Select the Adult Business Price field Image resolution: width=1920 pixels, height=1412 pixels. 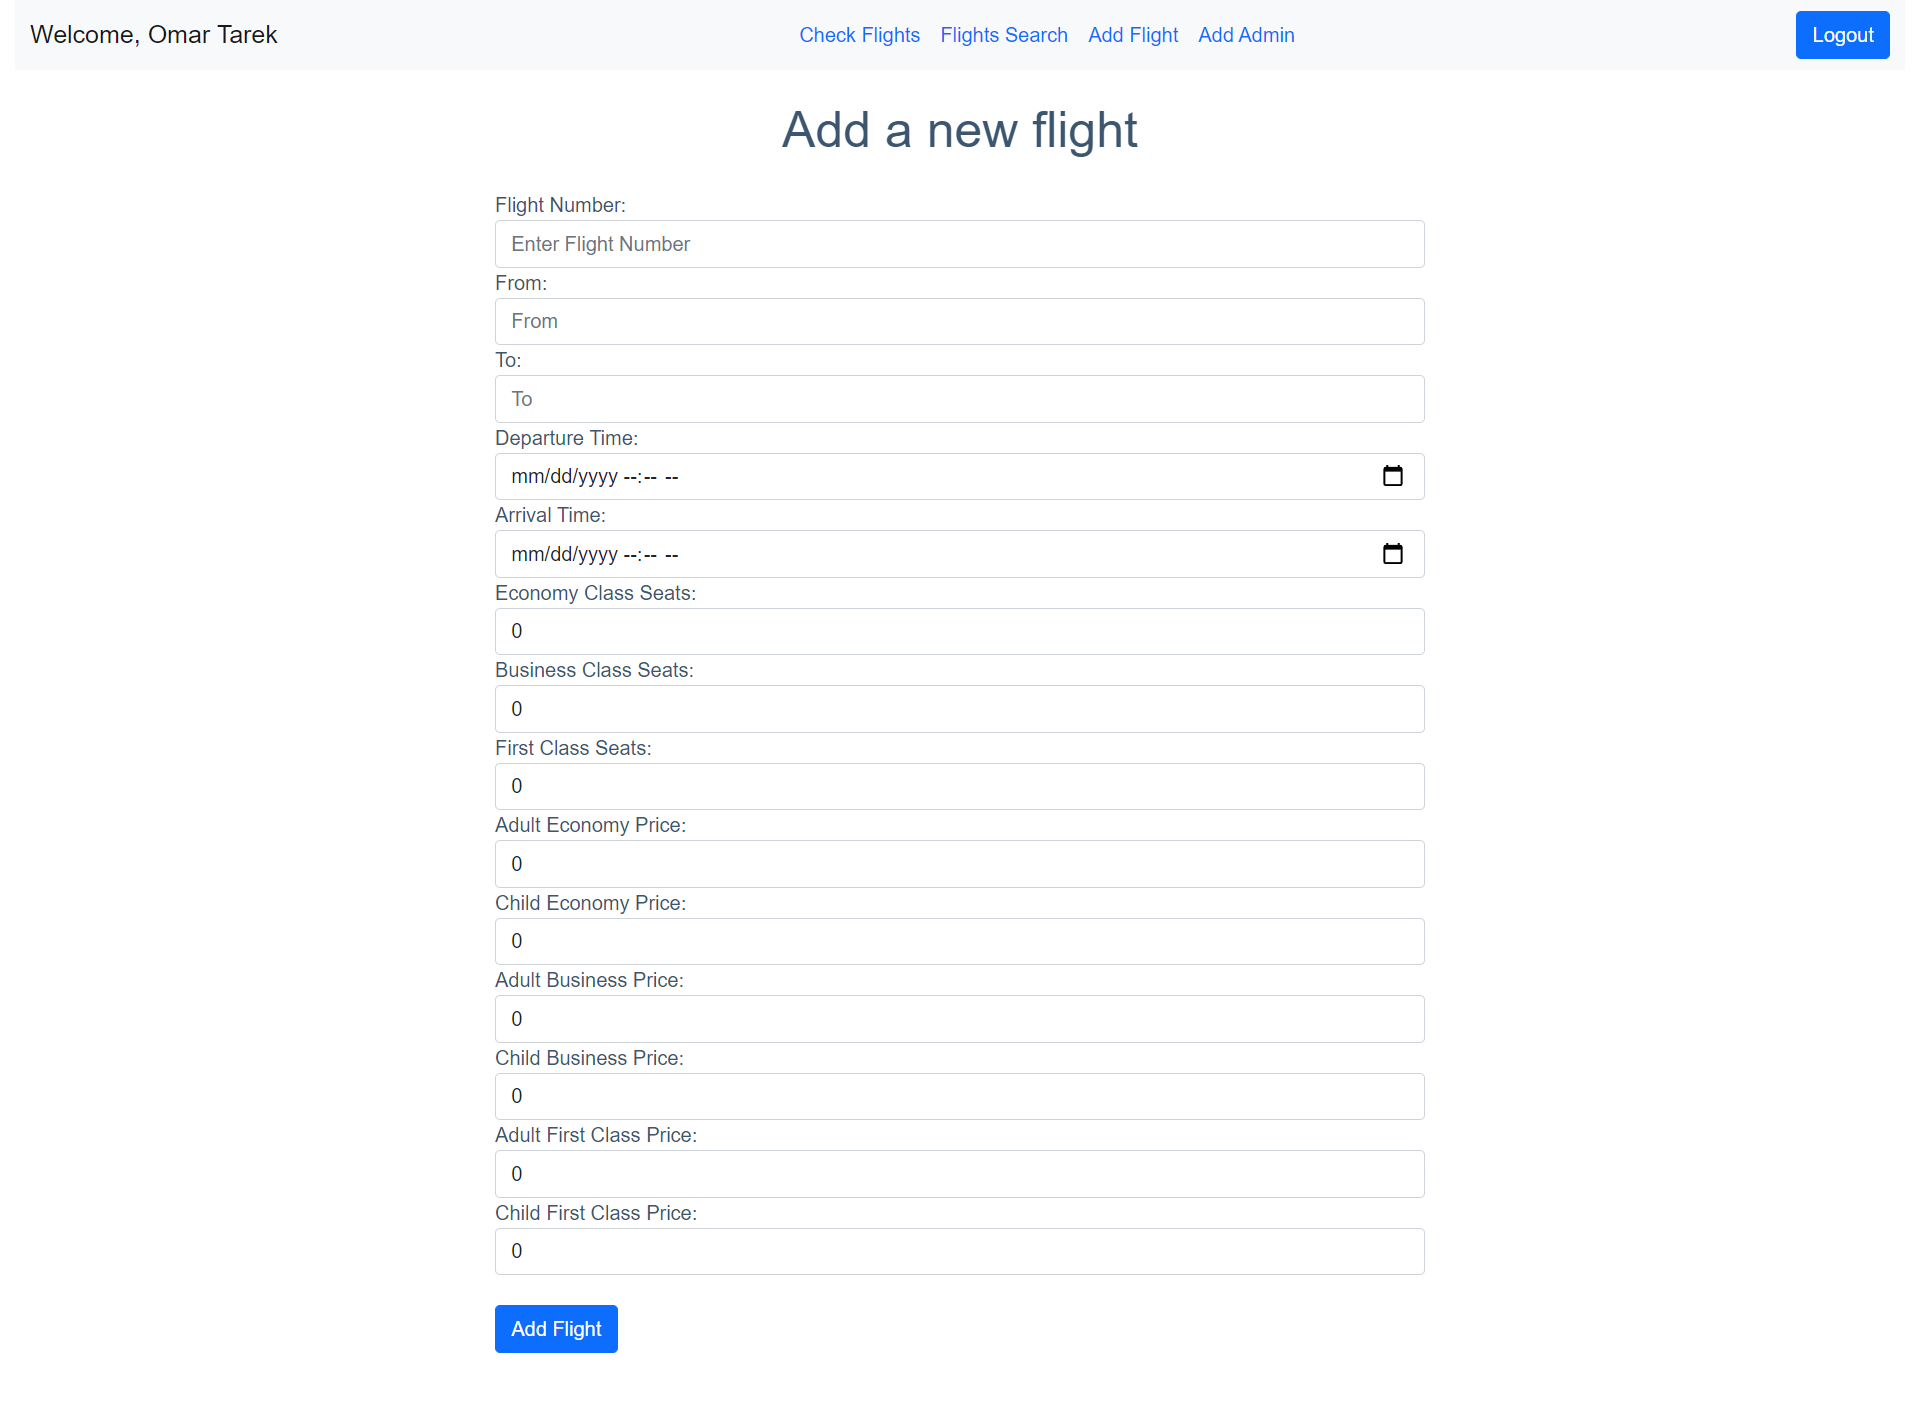(960, 1018)
